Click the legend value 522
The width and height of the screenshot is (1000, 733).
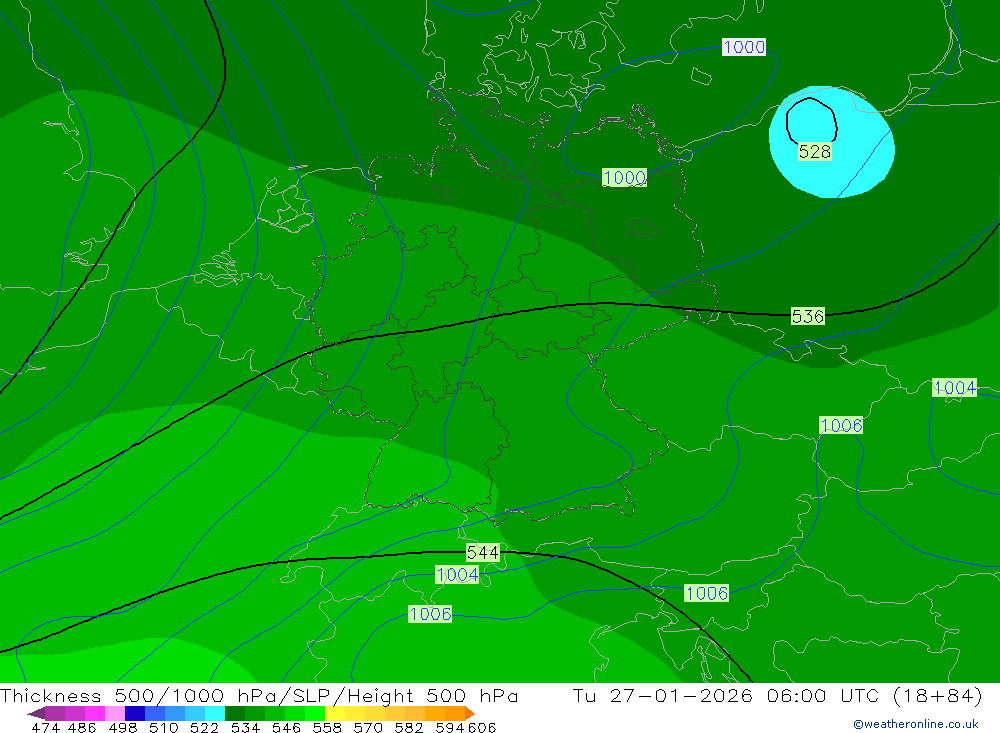(204, 727)
